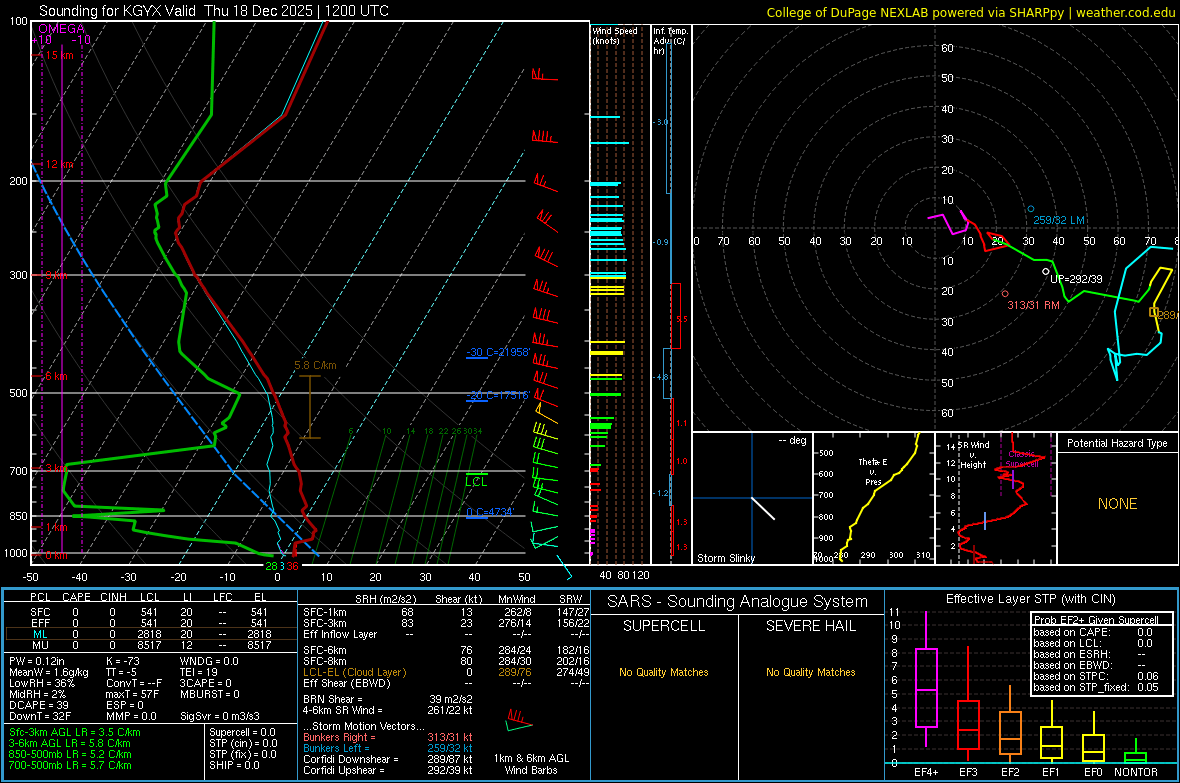Click the white UP=292/39 marker circle
Image resolution: width=1180 pixels, height=783 pixels.
[1045, 272]
